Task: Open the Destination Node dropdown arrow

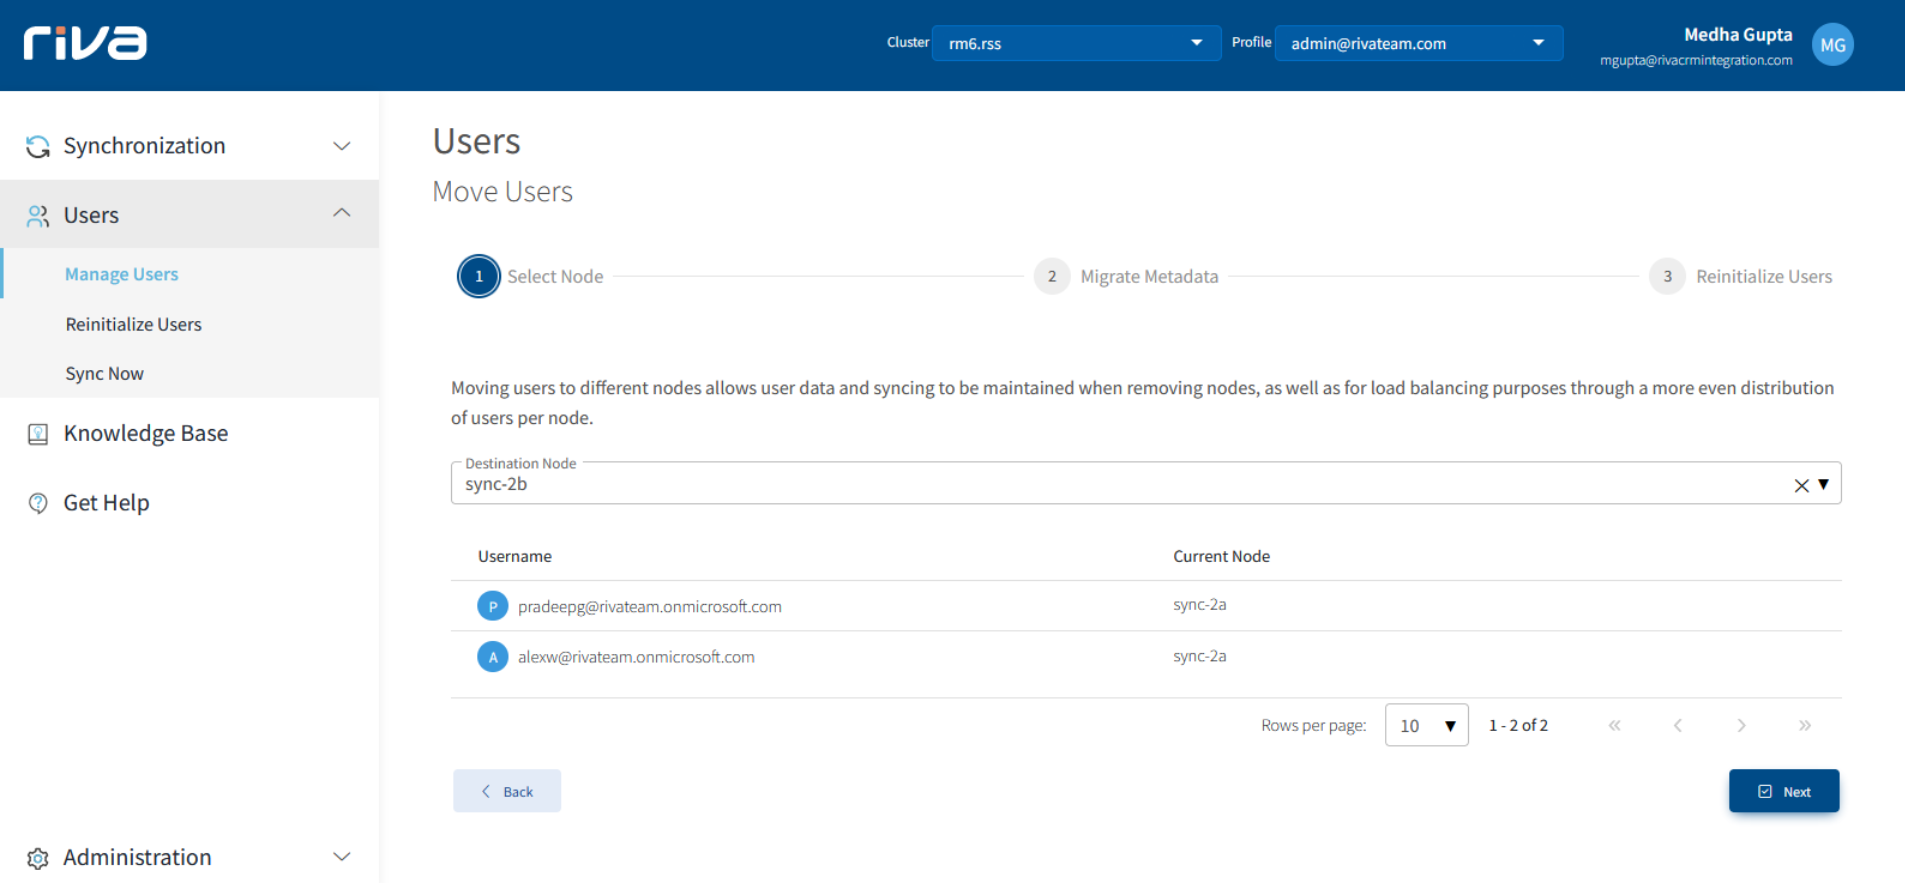Action: pos(1824,484)
